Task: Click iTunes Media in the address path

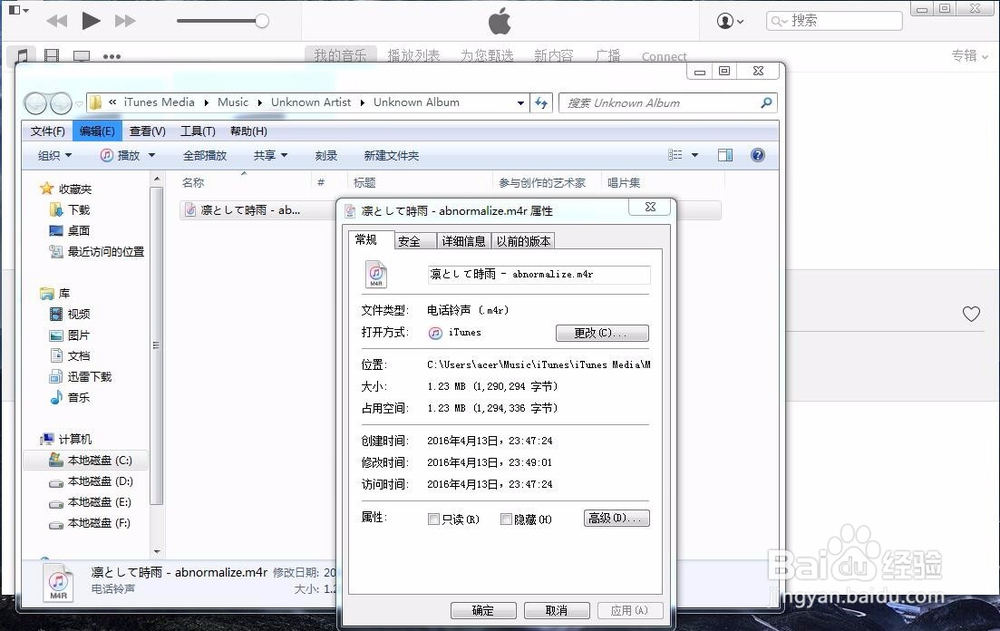Action: pos(159,102)
